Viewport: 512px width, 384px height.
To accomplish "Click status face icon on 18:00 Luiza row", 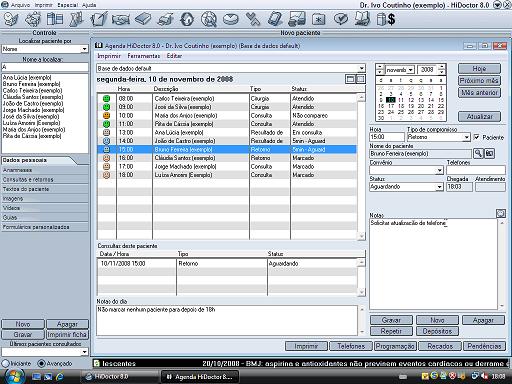I will [106, 175].
